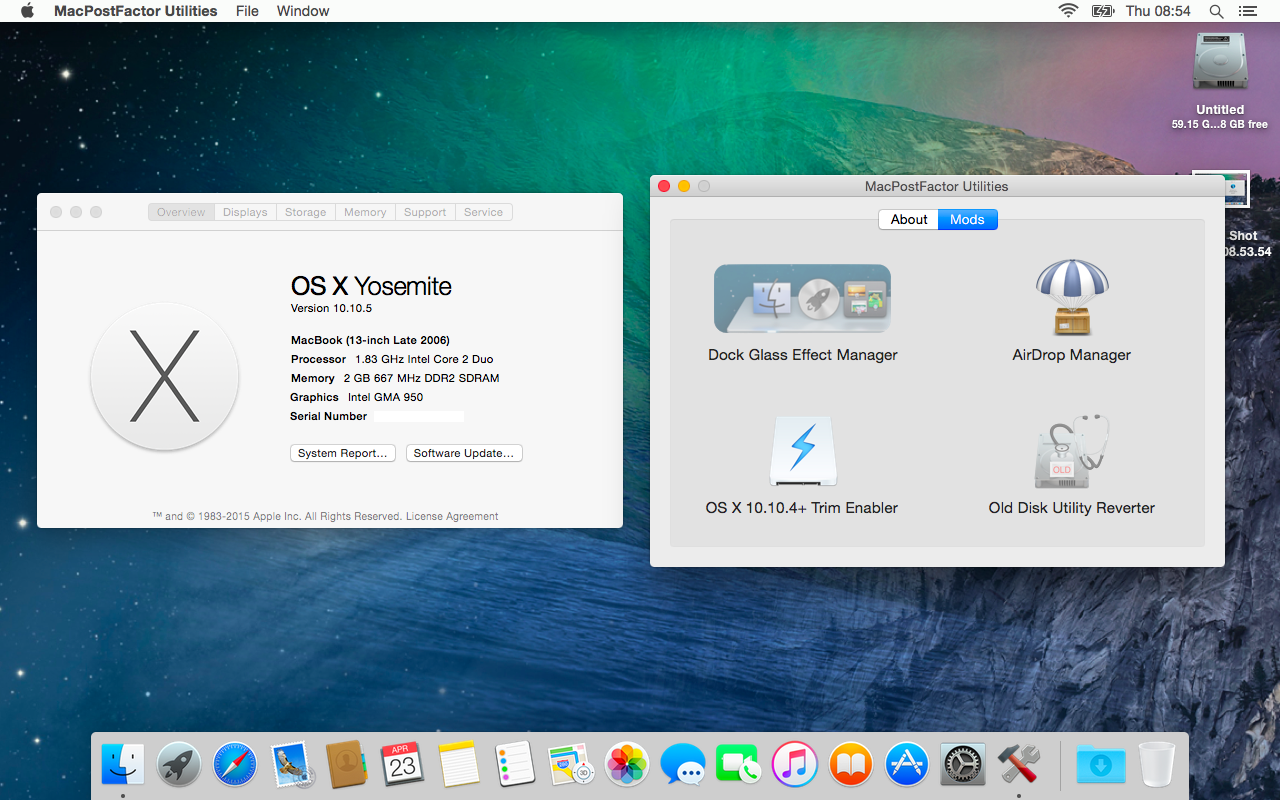The height and width of the screenshot is (800, 1280).
Task: Open the Old Disk Utility Reverter icon
Action: click(1071, 451)
